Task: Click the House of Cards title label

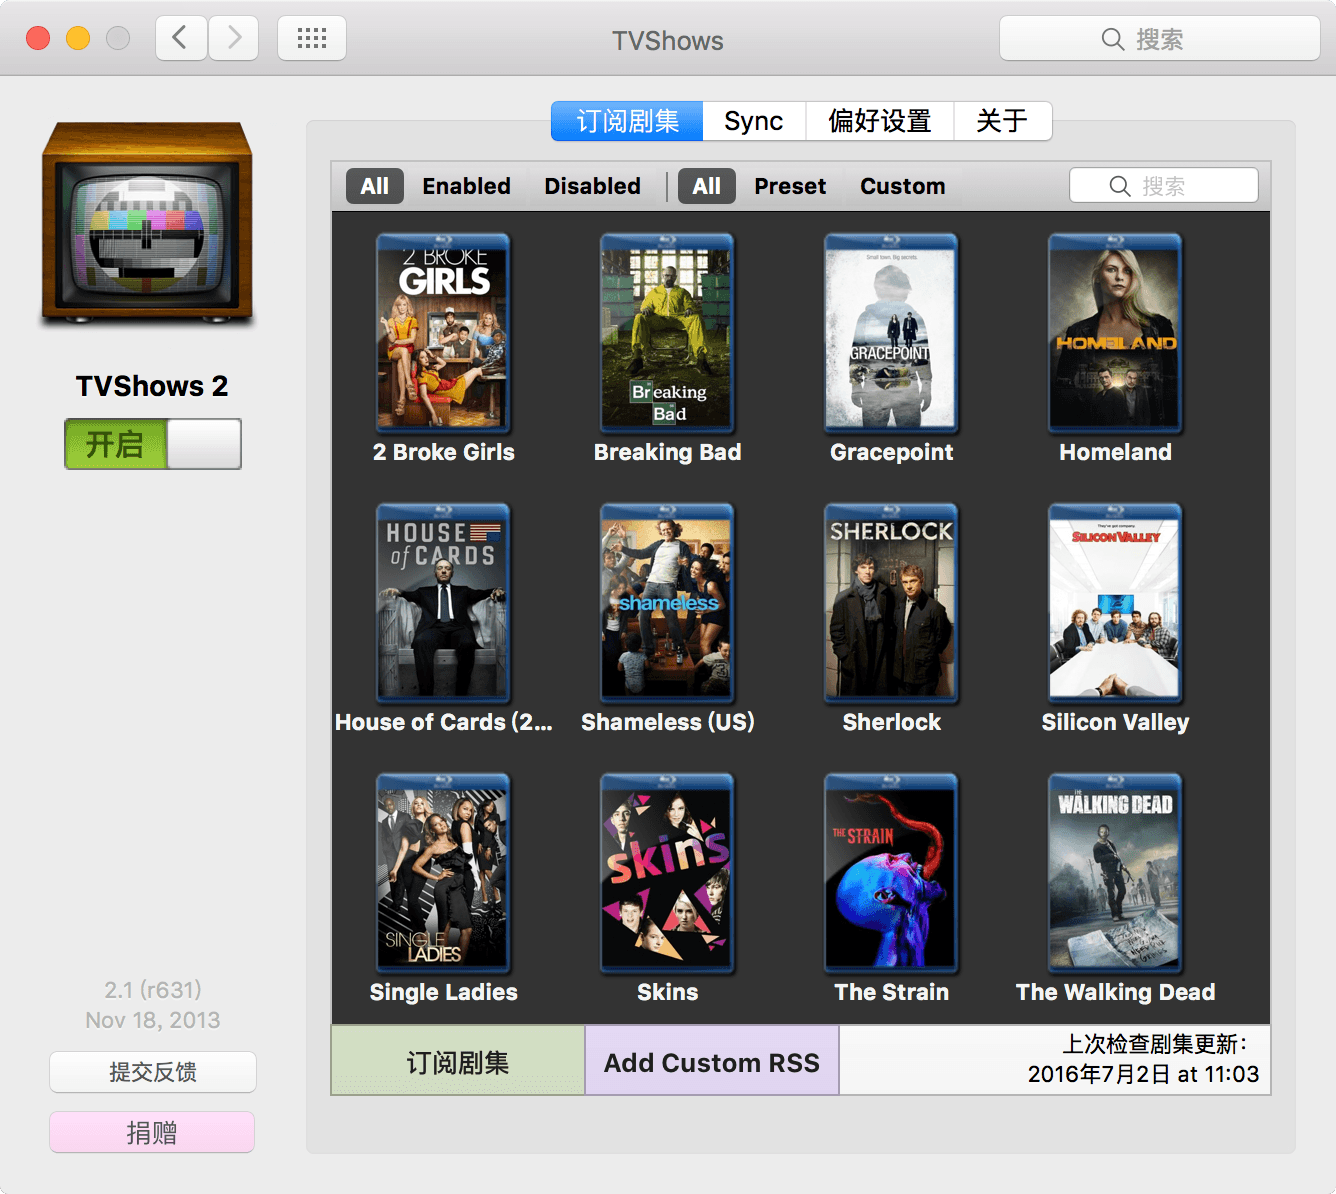Action: [443, 722]
